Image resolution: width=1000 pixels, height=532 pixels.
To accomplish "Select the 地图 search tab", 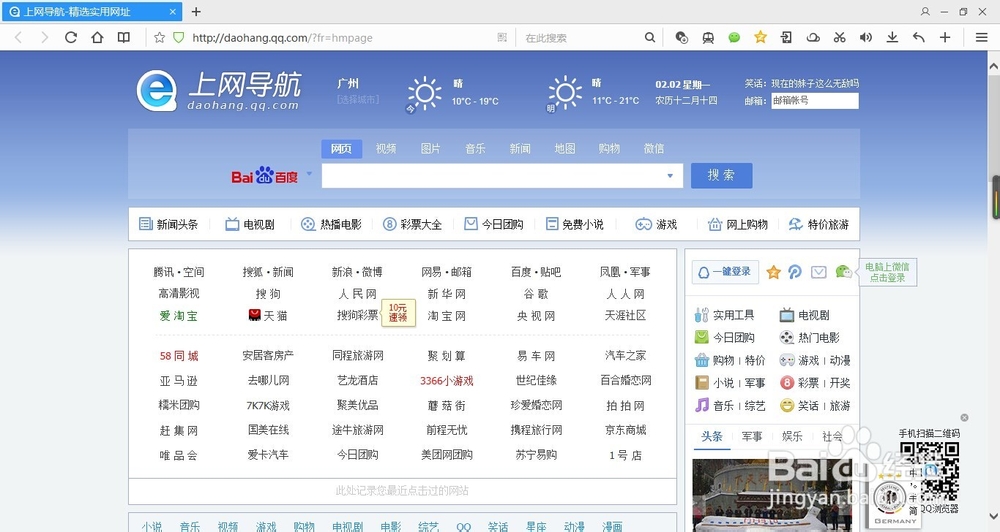I will [564, 149].
